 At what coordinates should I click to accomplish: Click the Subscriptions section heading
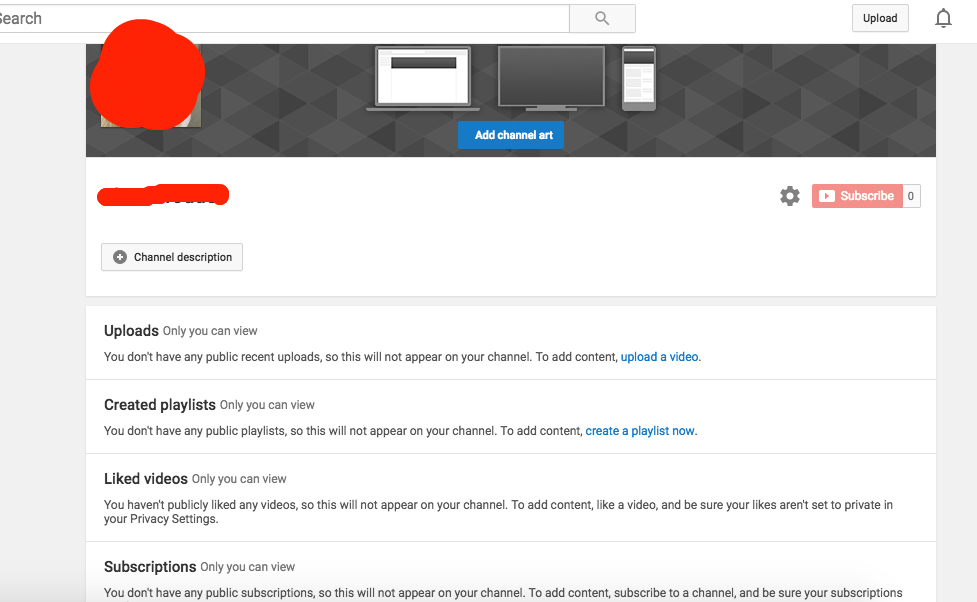tap(150, 566)
